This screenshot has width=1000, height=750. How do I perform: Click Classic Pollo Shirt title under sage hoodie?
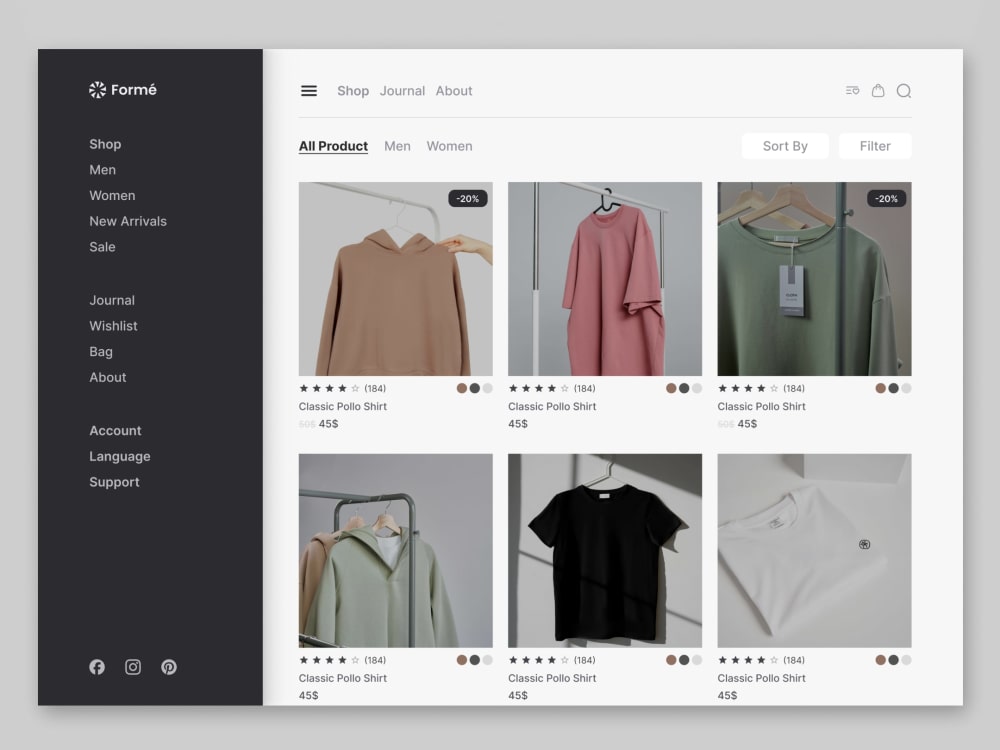point(342,679)
